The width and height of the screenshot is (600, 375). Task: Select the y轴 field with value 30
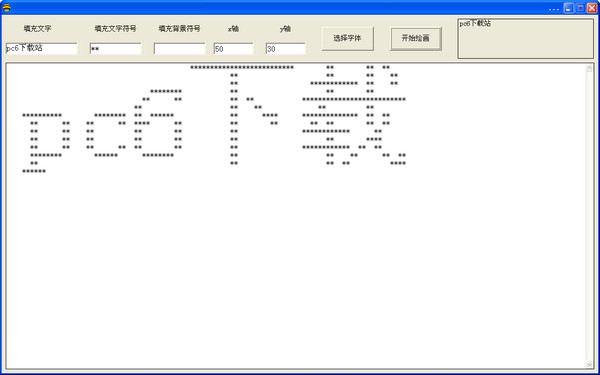coord(286,49)
